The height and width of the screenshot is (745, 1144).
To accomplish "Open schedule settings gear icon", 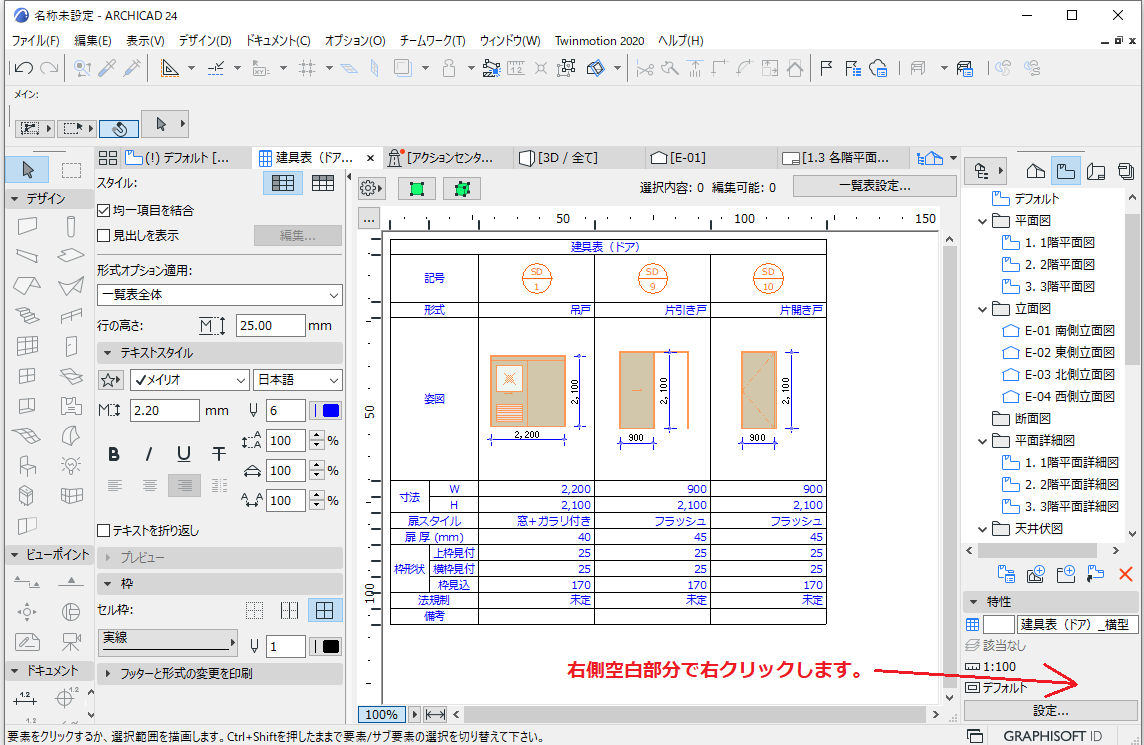I will 371,188.
